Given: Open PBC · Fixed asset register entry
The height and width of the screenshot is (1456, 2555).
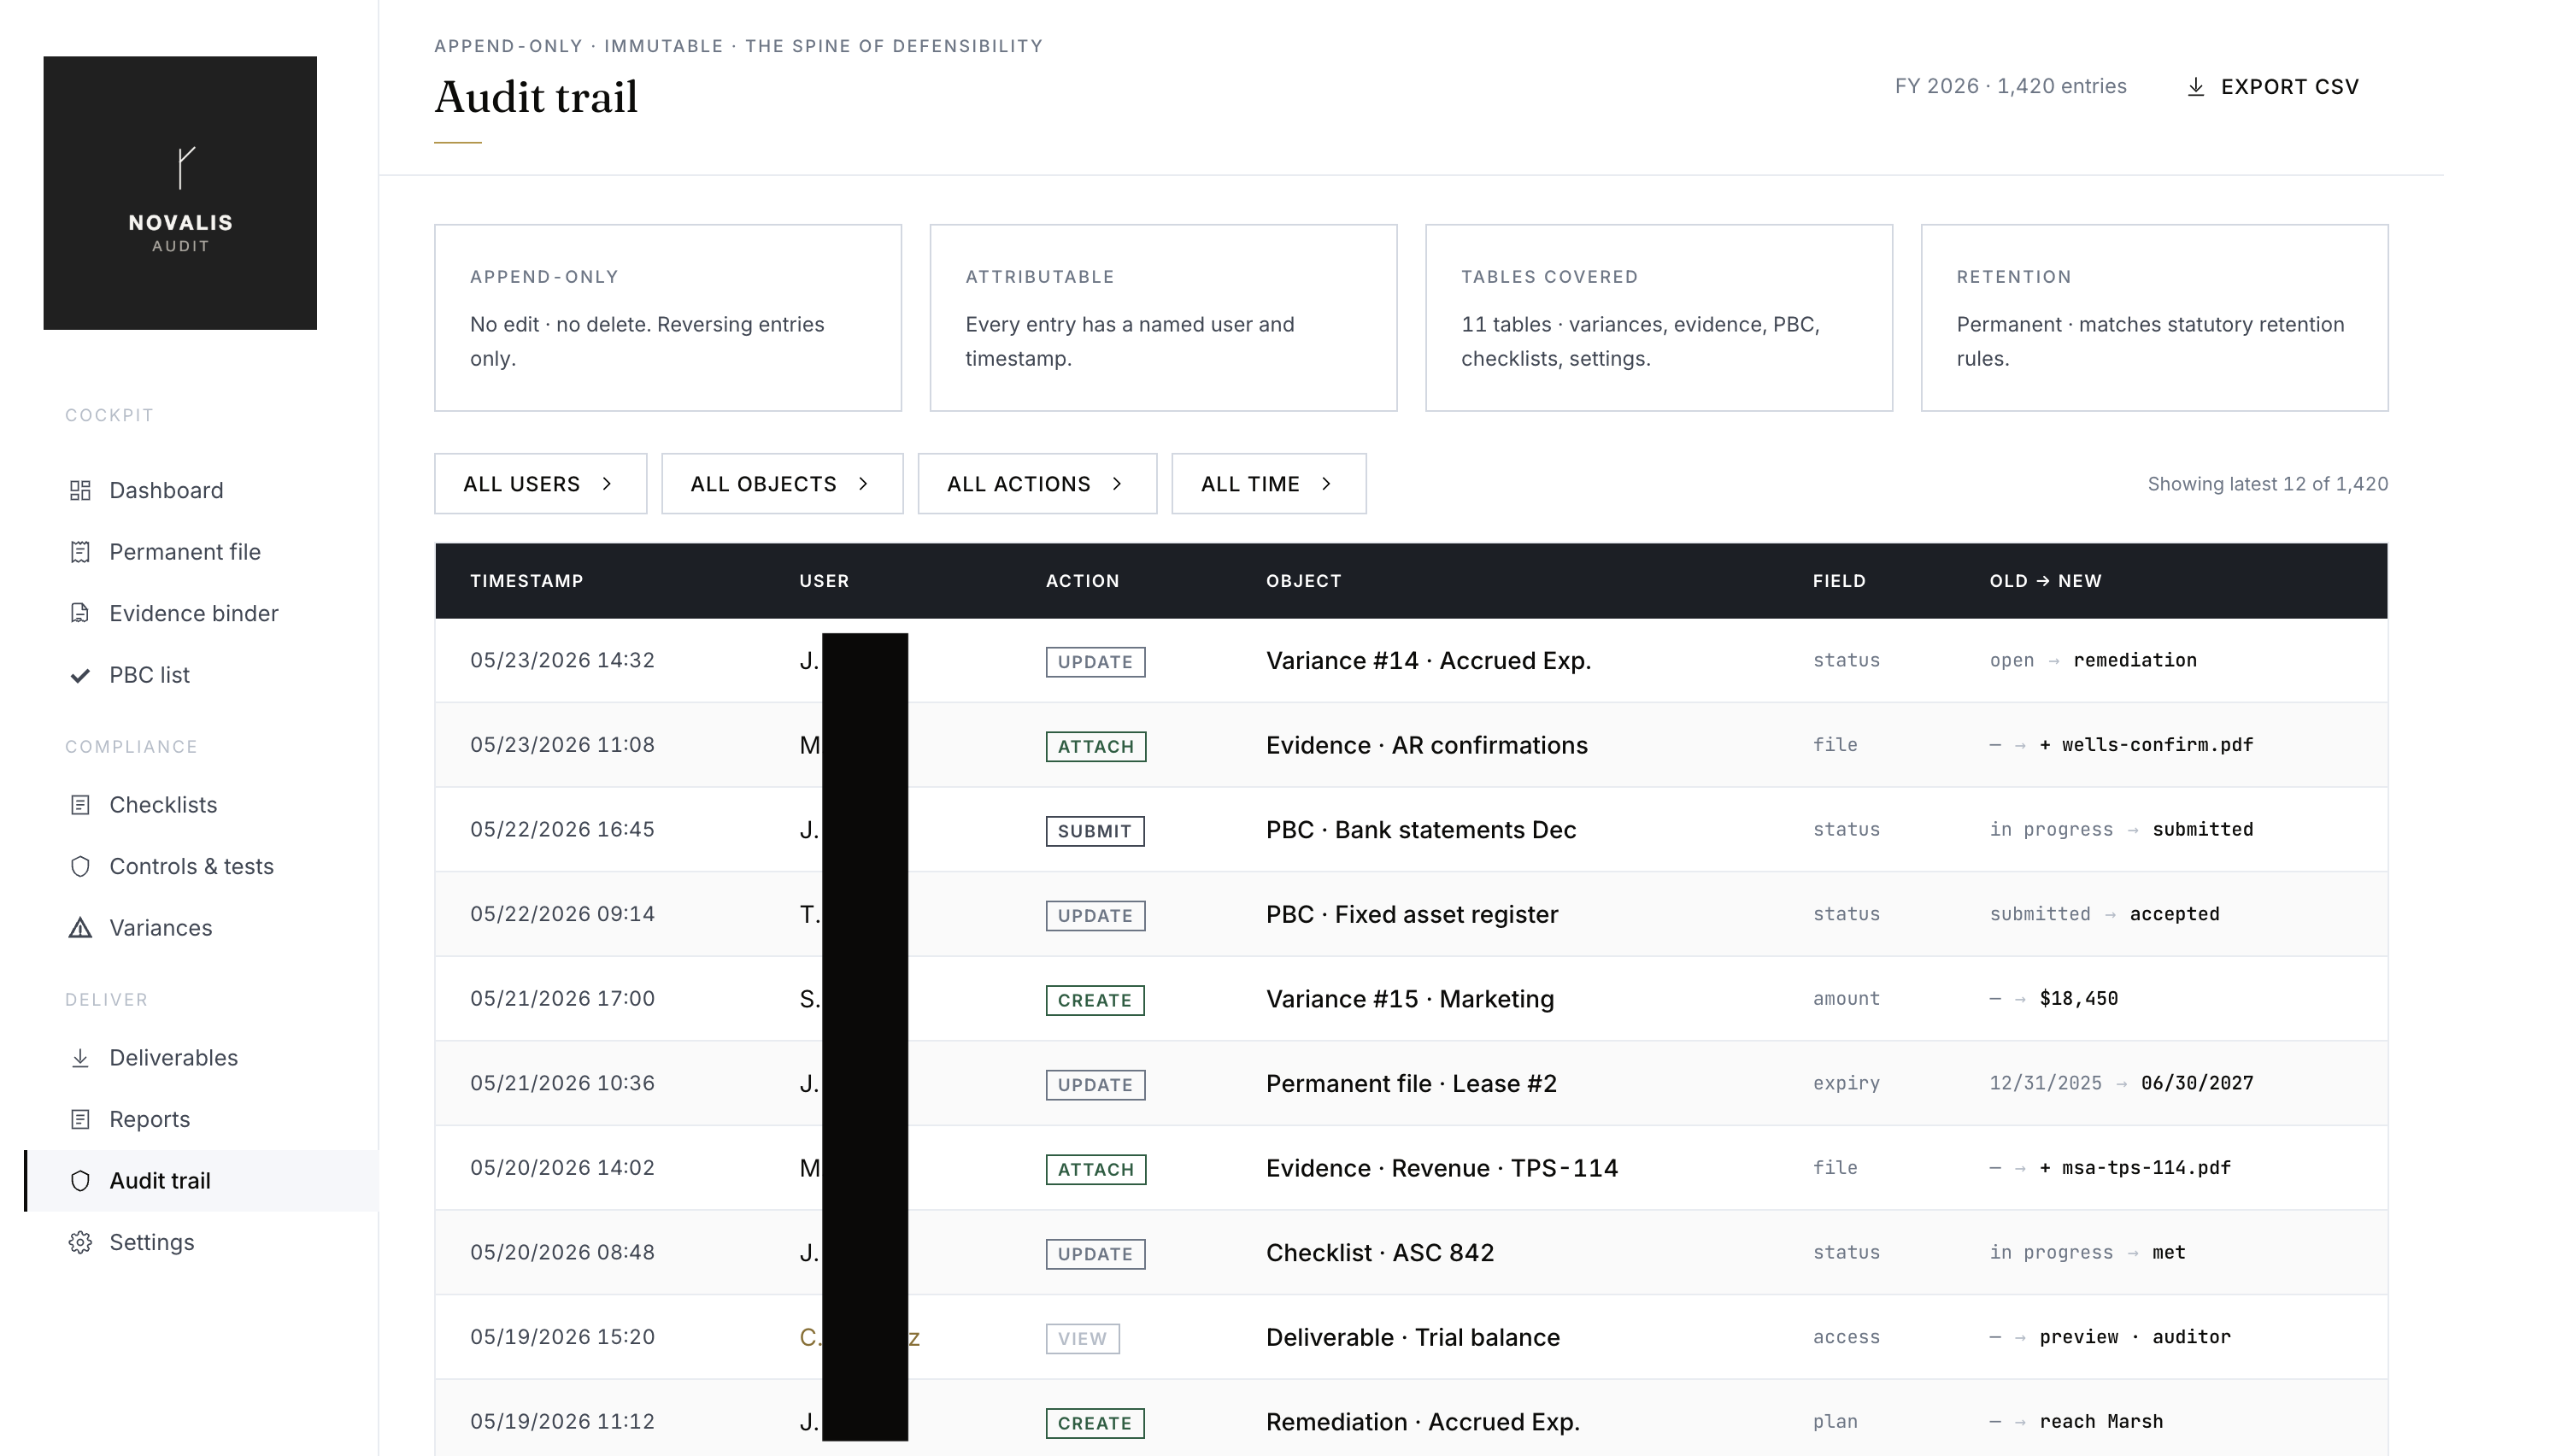Looking at the screenshot, I should pyautogui.click(x=1411, y=914).
